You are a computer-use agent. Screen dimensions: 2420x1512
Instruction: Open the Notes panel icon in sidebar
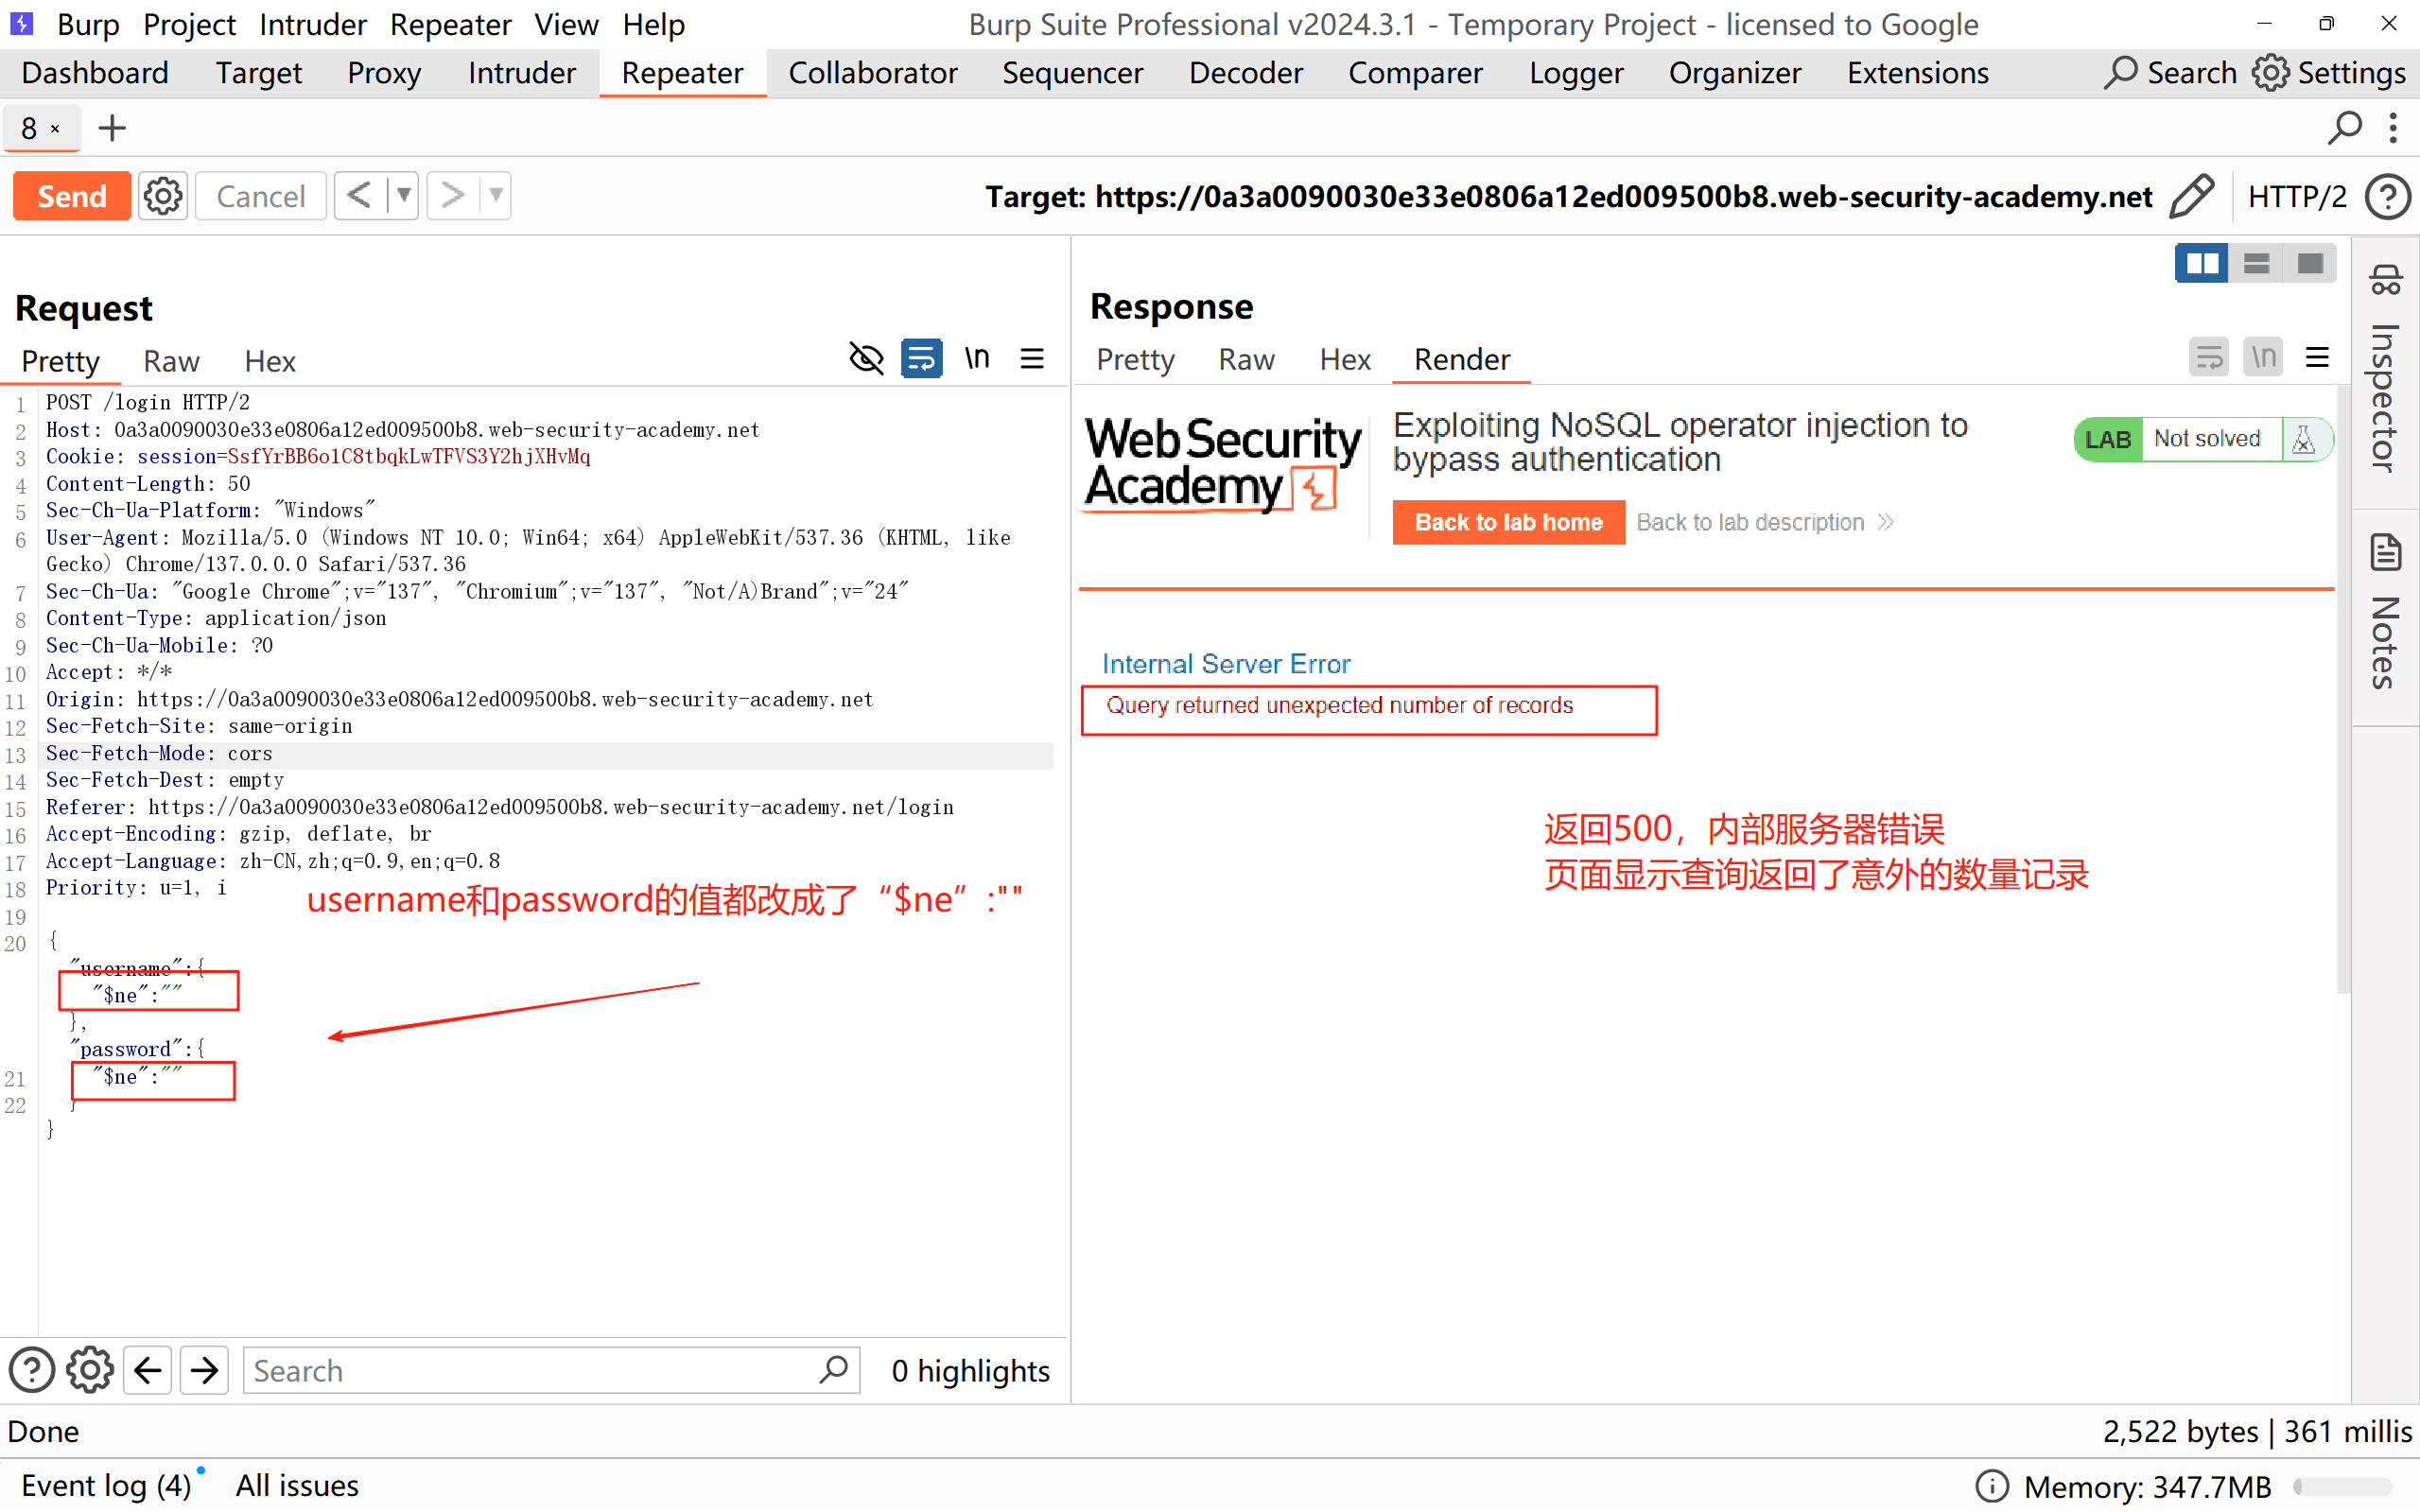coord(2386,552)
